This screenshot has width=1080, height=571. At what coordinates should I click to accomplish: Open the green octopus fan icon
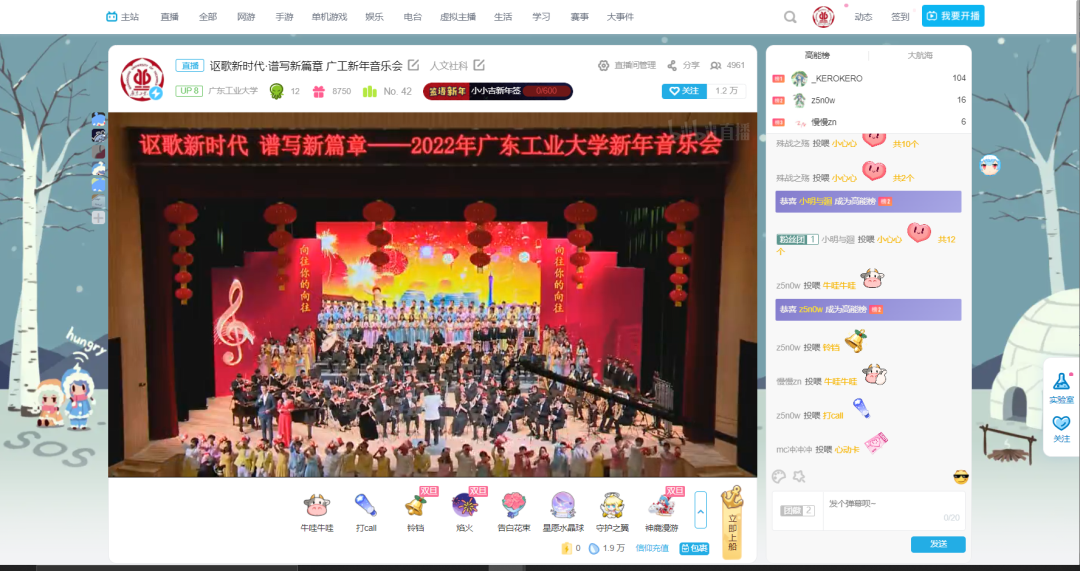click(x=277, y=91)
